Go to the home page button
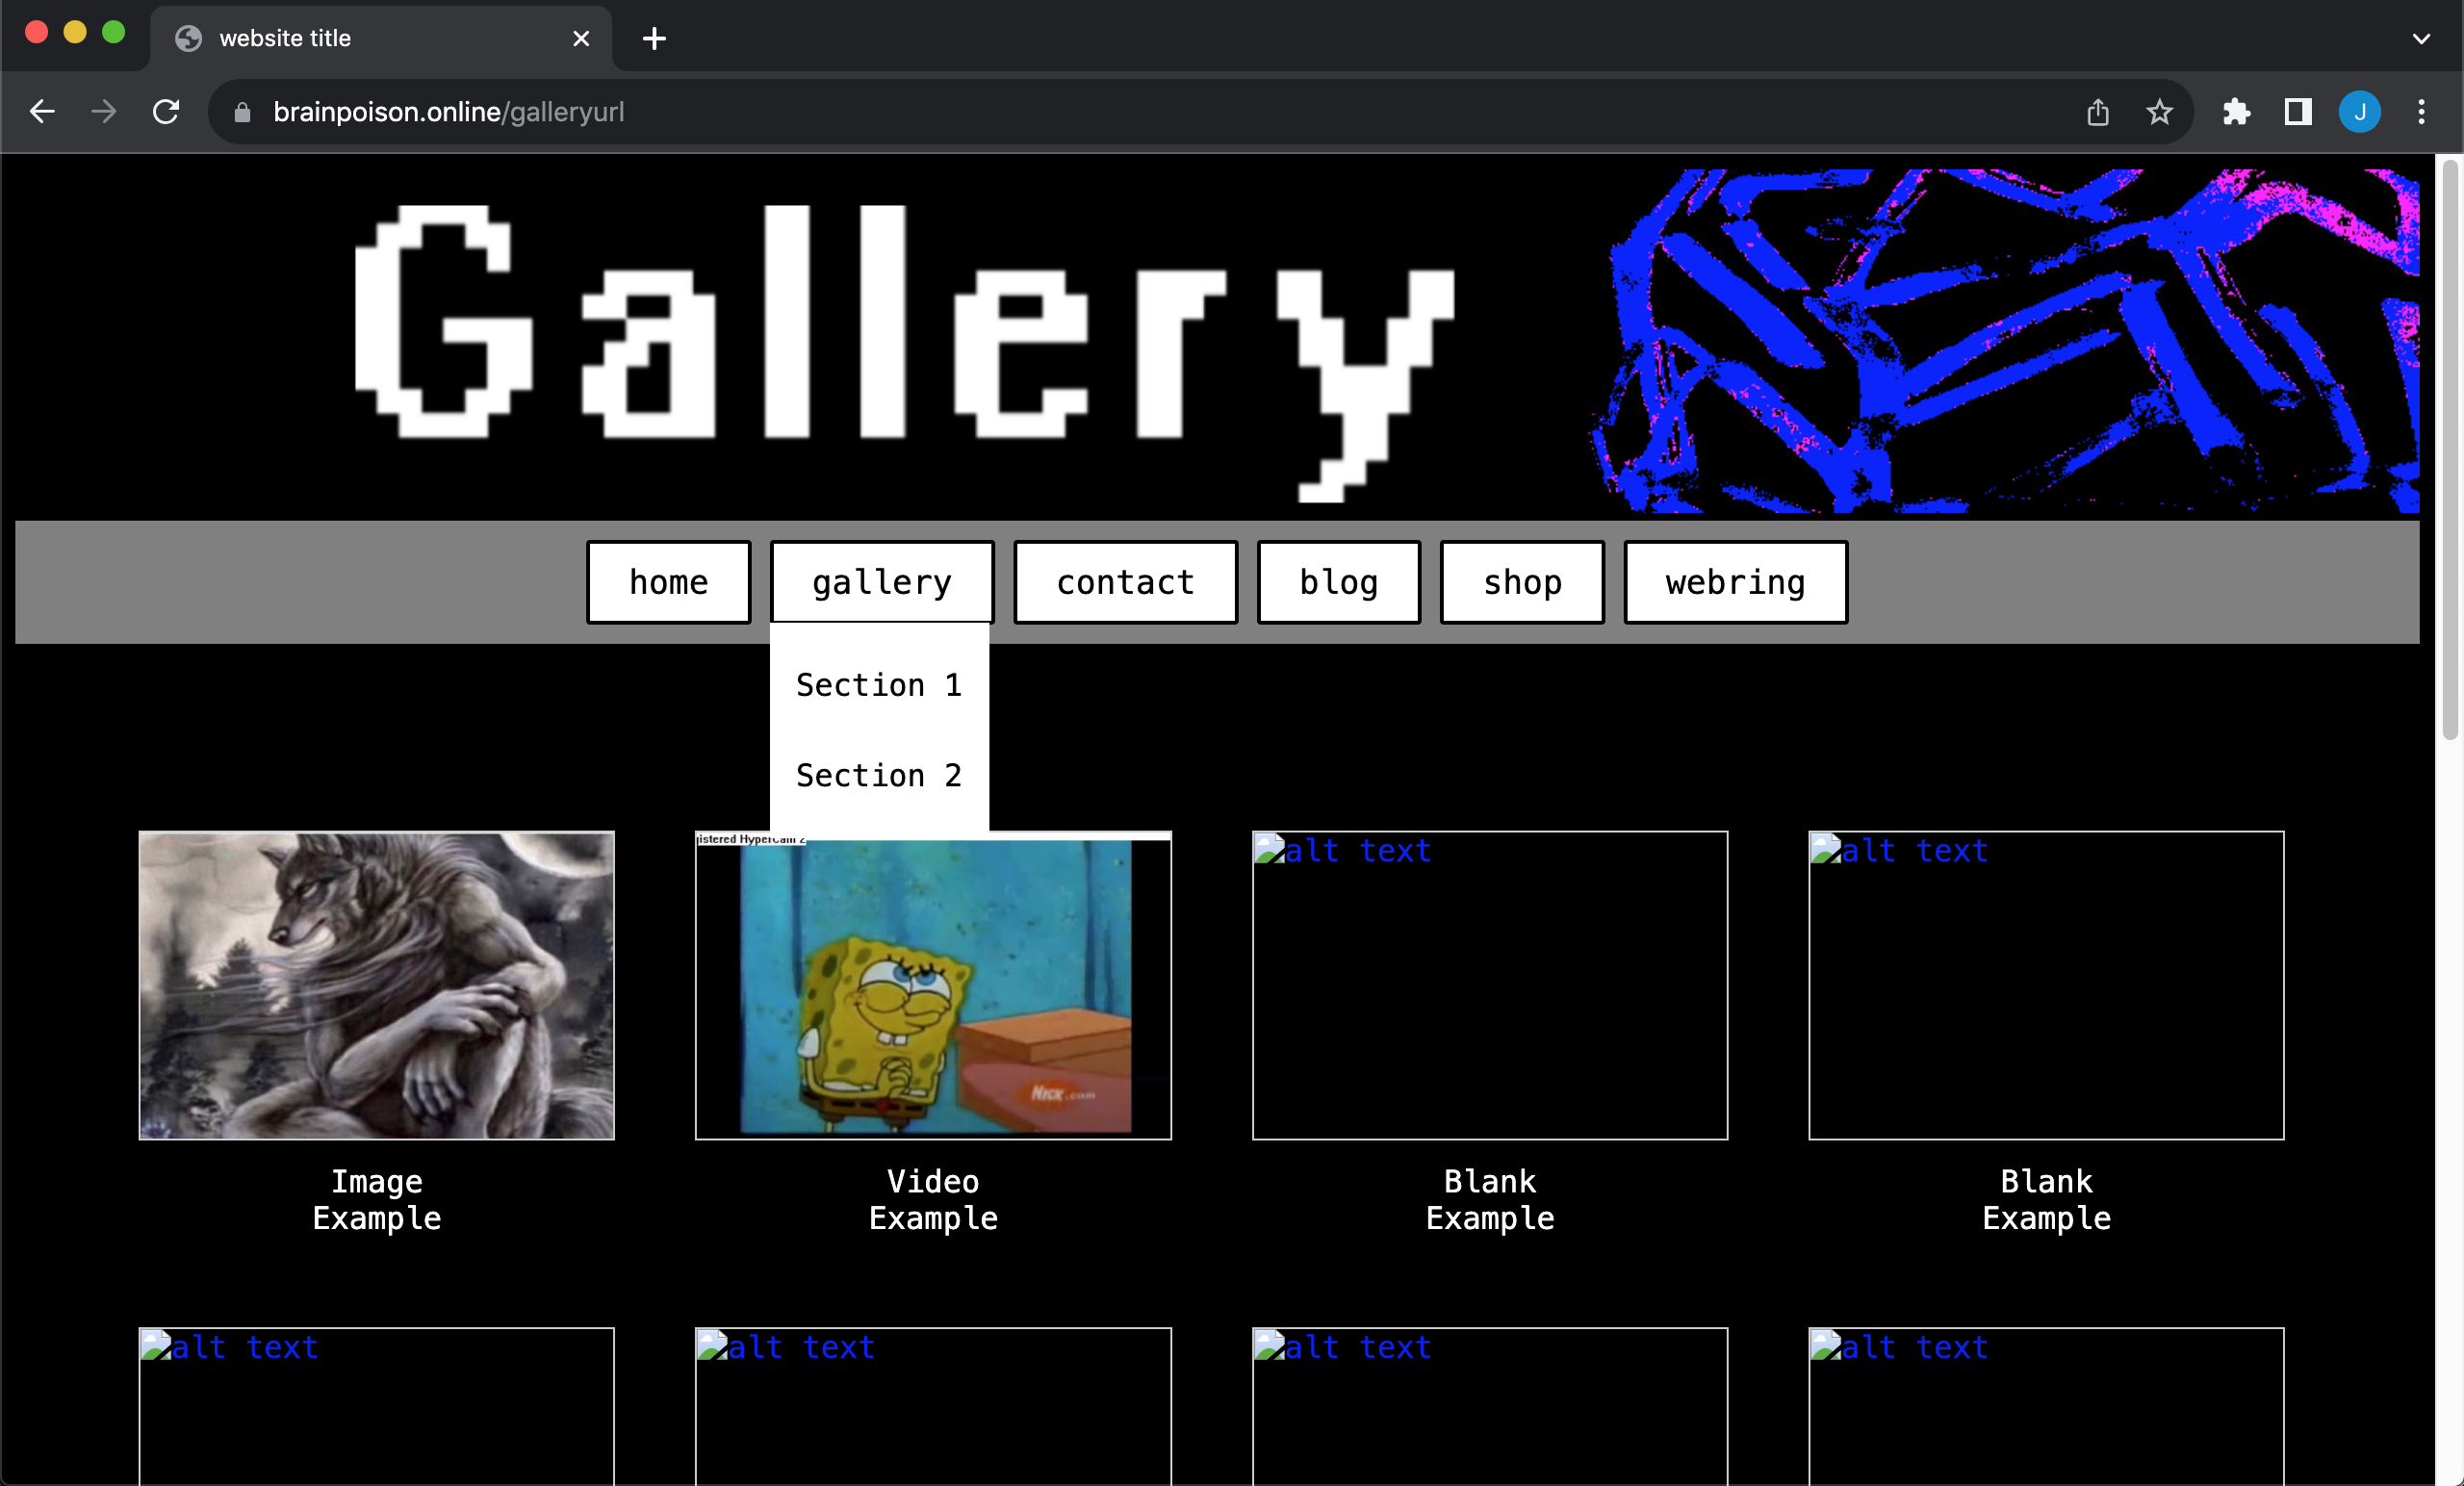Image resolution: width=2464 pixels, height=1486 pixels. coord(668,582)
